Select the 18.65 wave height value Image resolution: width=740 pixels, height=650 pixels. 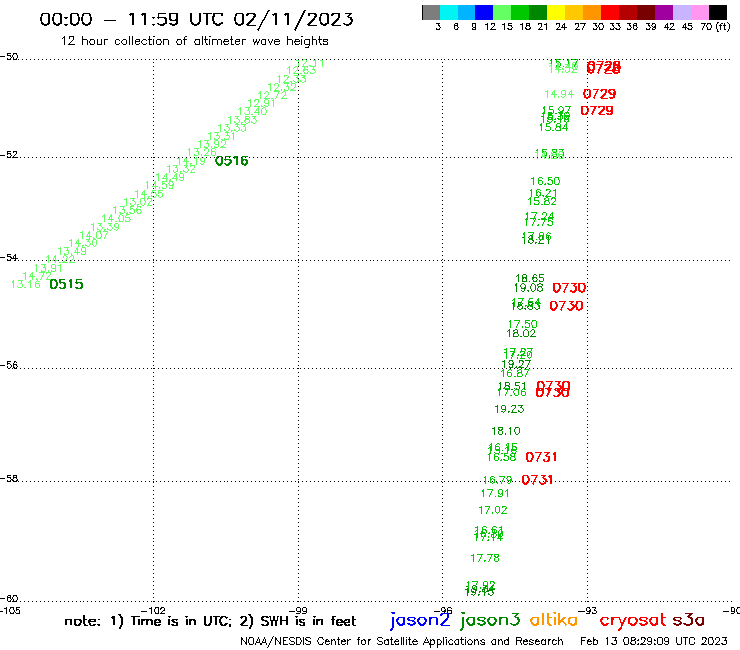coord(530,279)
